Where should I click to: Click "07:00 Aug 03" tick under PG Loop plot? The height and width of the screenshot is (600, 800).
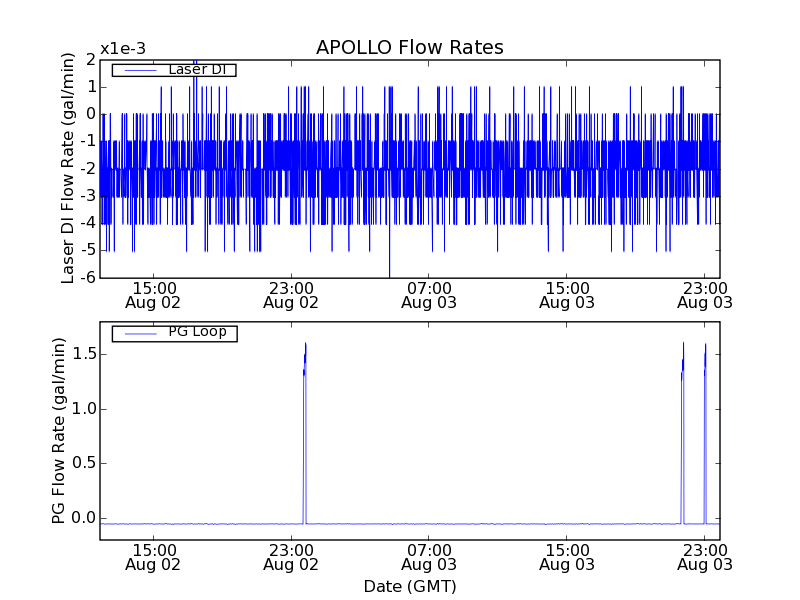(x=429, y=558)
